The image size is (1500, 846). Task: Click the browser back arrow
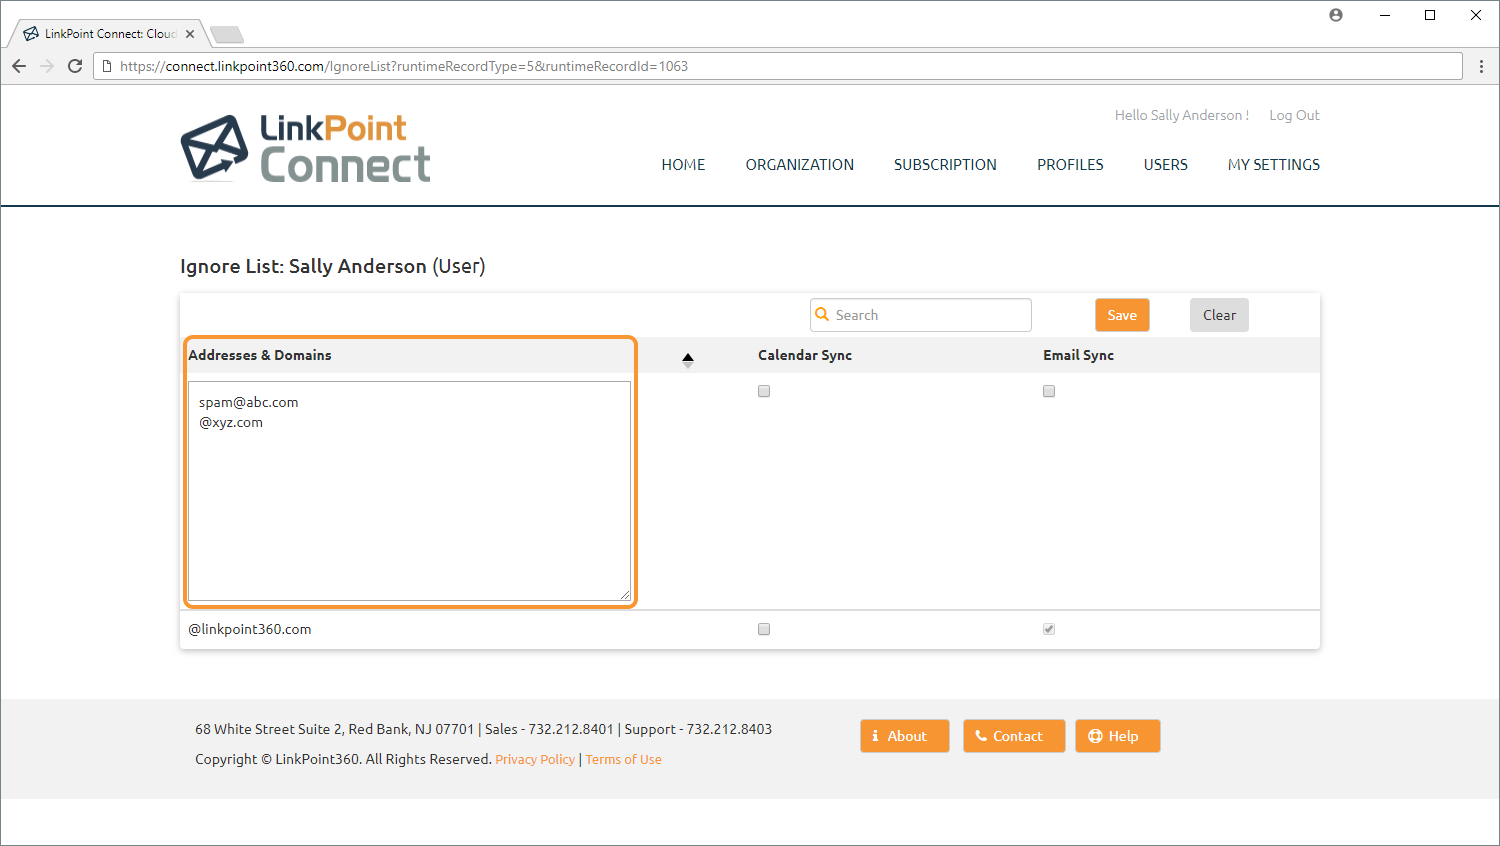tap(19, 66)
